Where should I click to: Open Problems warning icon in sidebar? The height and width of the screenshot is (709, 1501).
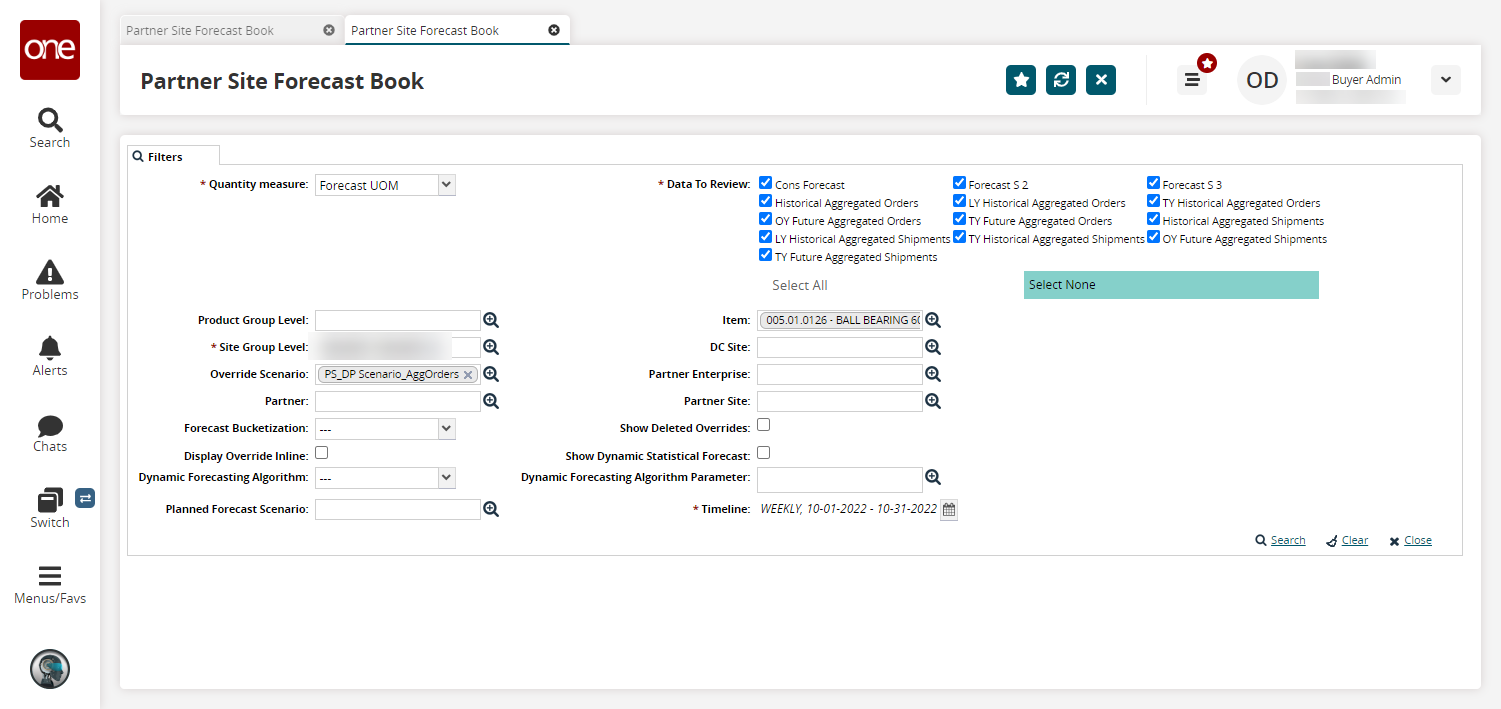click(x=50, y=280)
